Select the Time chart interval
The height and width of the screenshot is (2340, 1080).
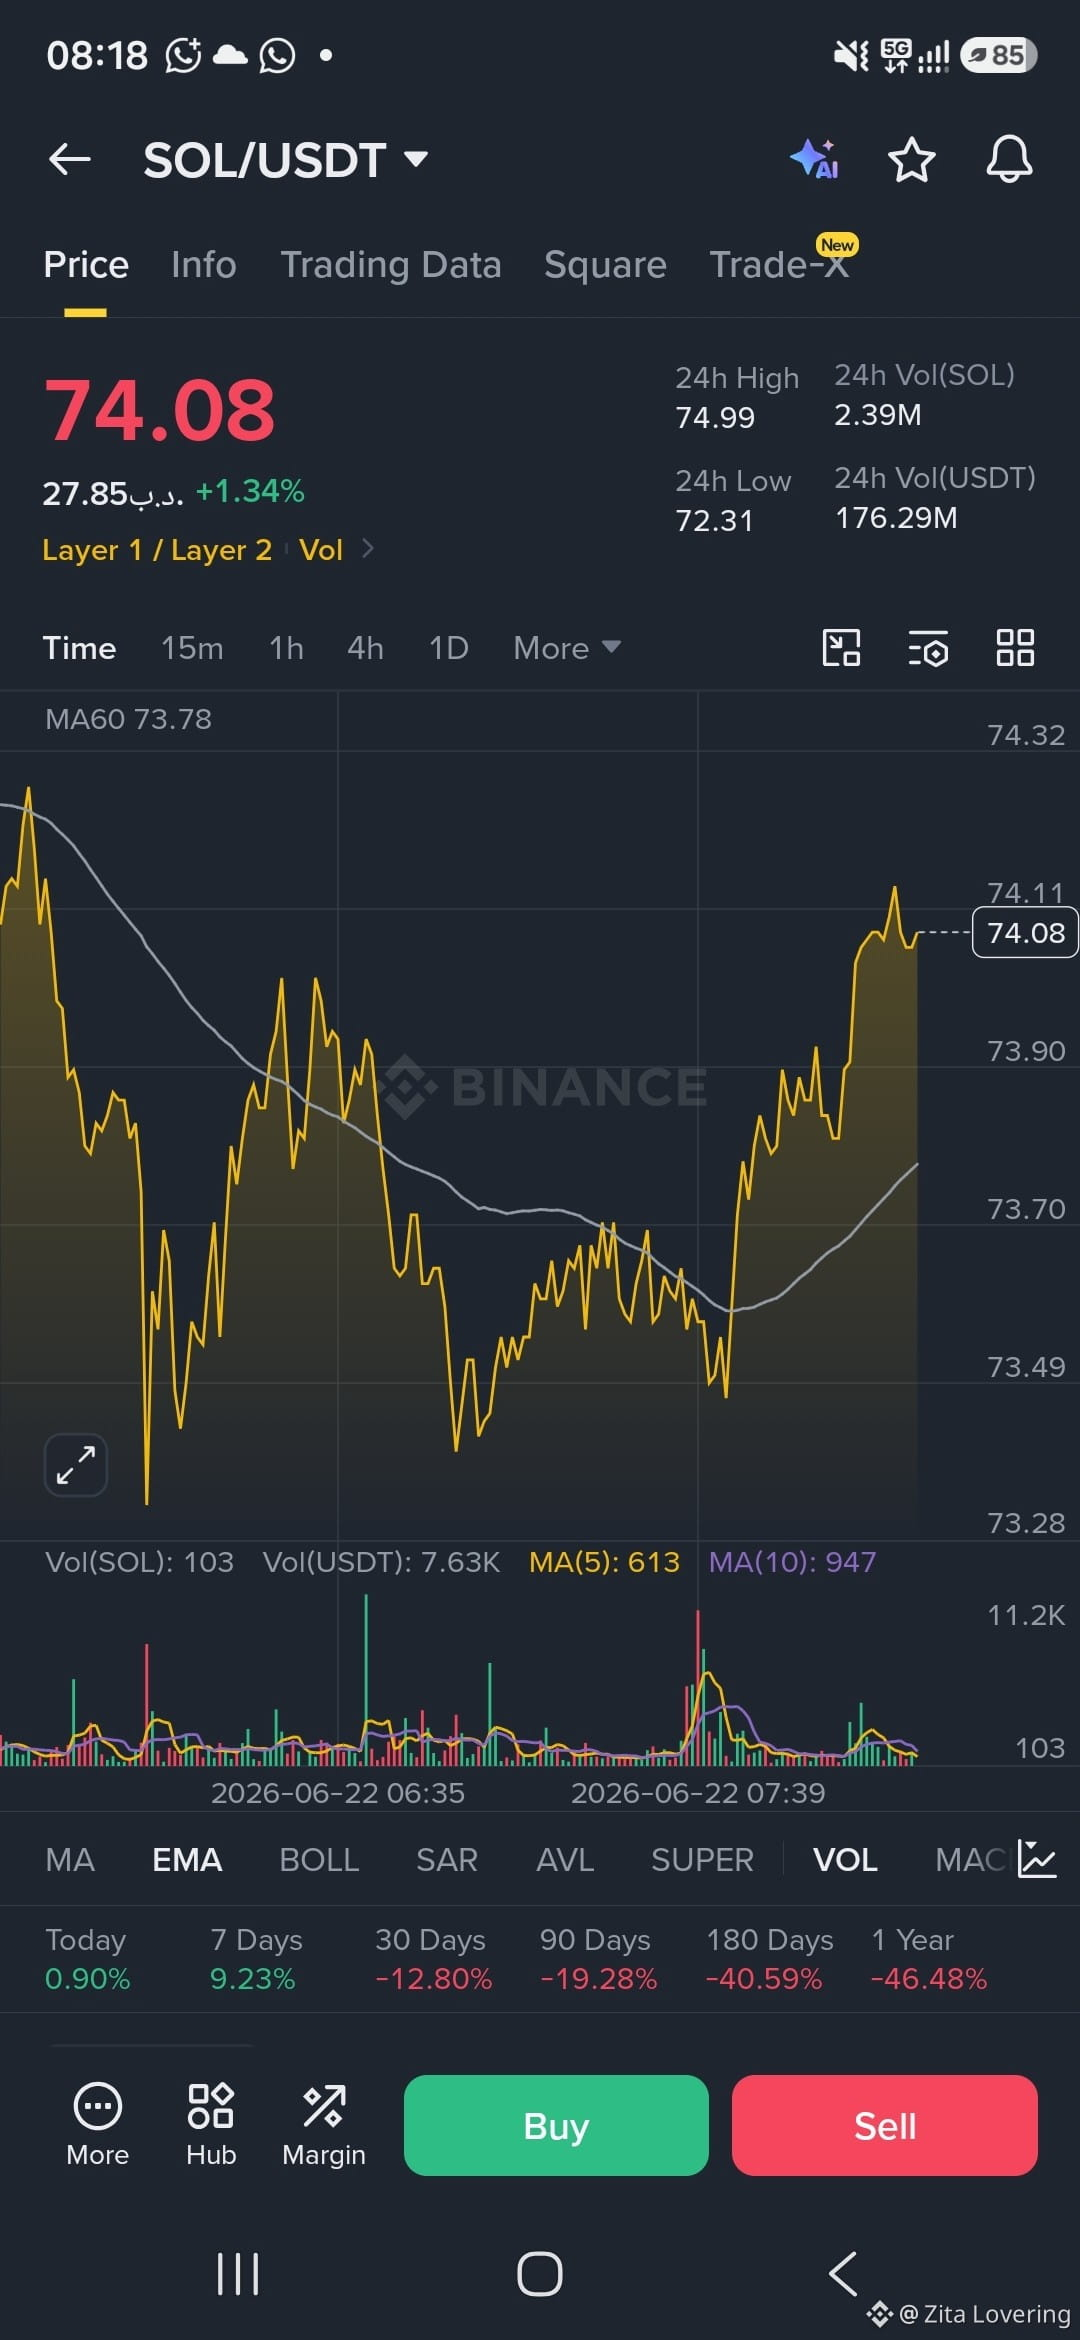(x=79, y=648)
